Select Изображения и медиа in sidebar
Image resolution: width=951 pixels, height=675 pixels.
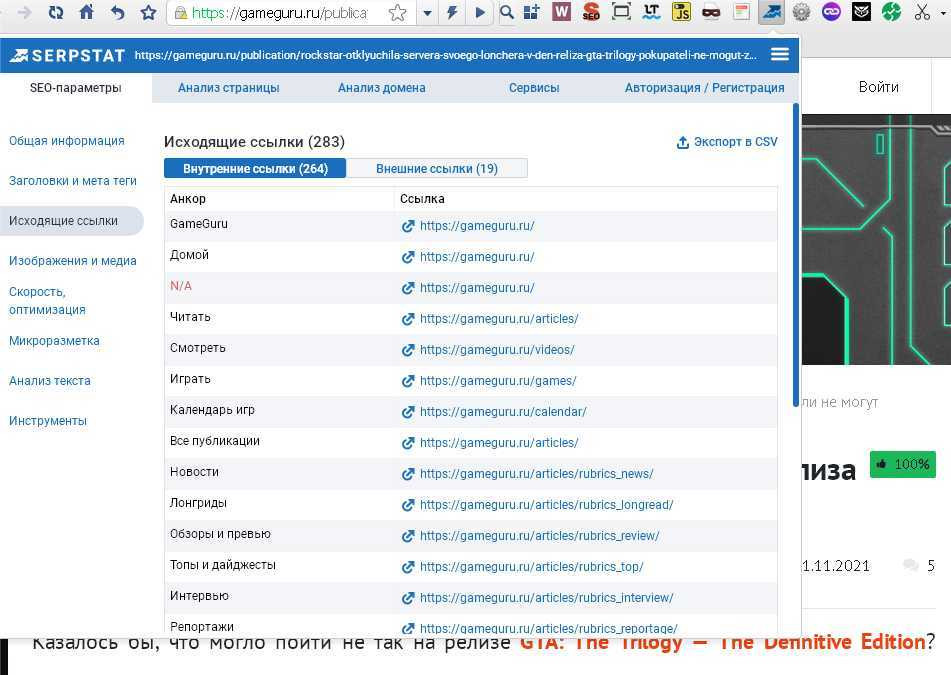pyautogui.click(x=73, y=261)
